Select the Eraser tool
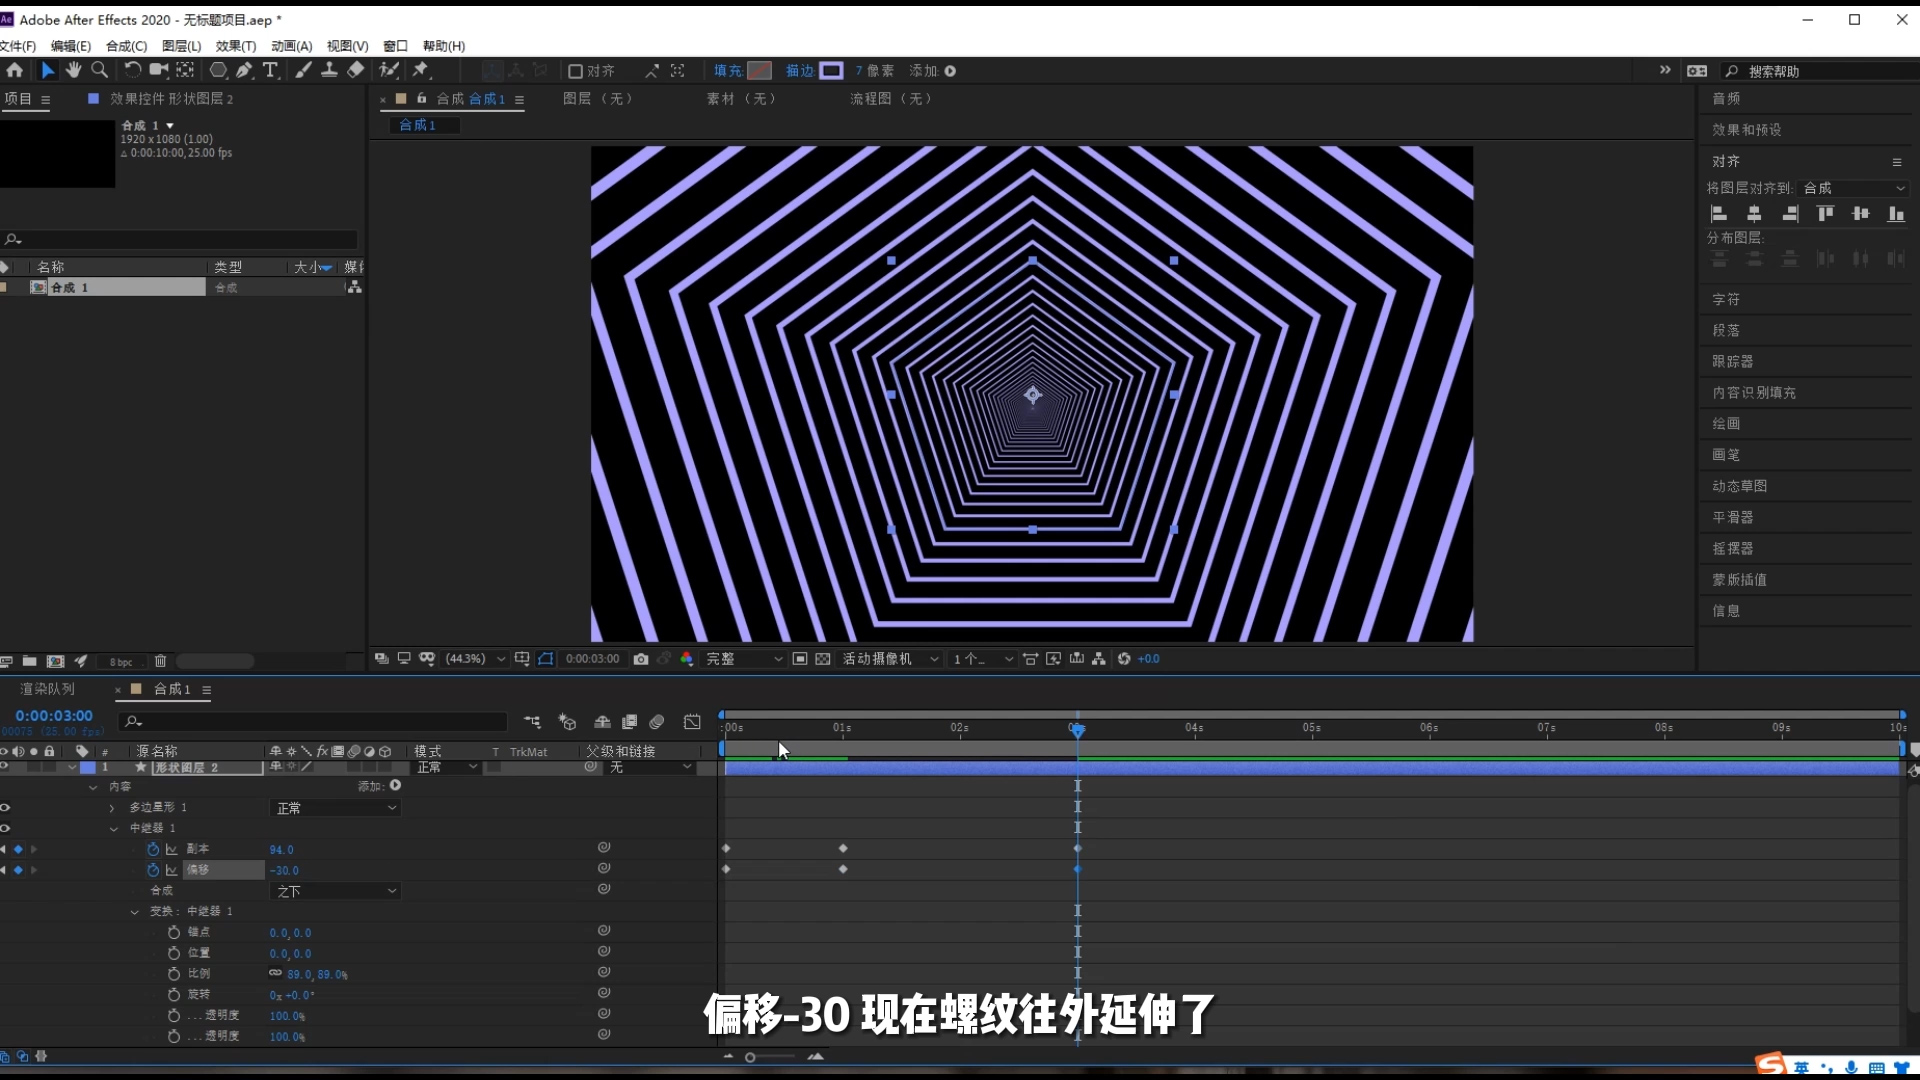 (x=356, y=70)
